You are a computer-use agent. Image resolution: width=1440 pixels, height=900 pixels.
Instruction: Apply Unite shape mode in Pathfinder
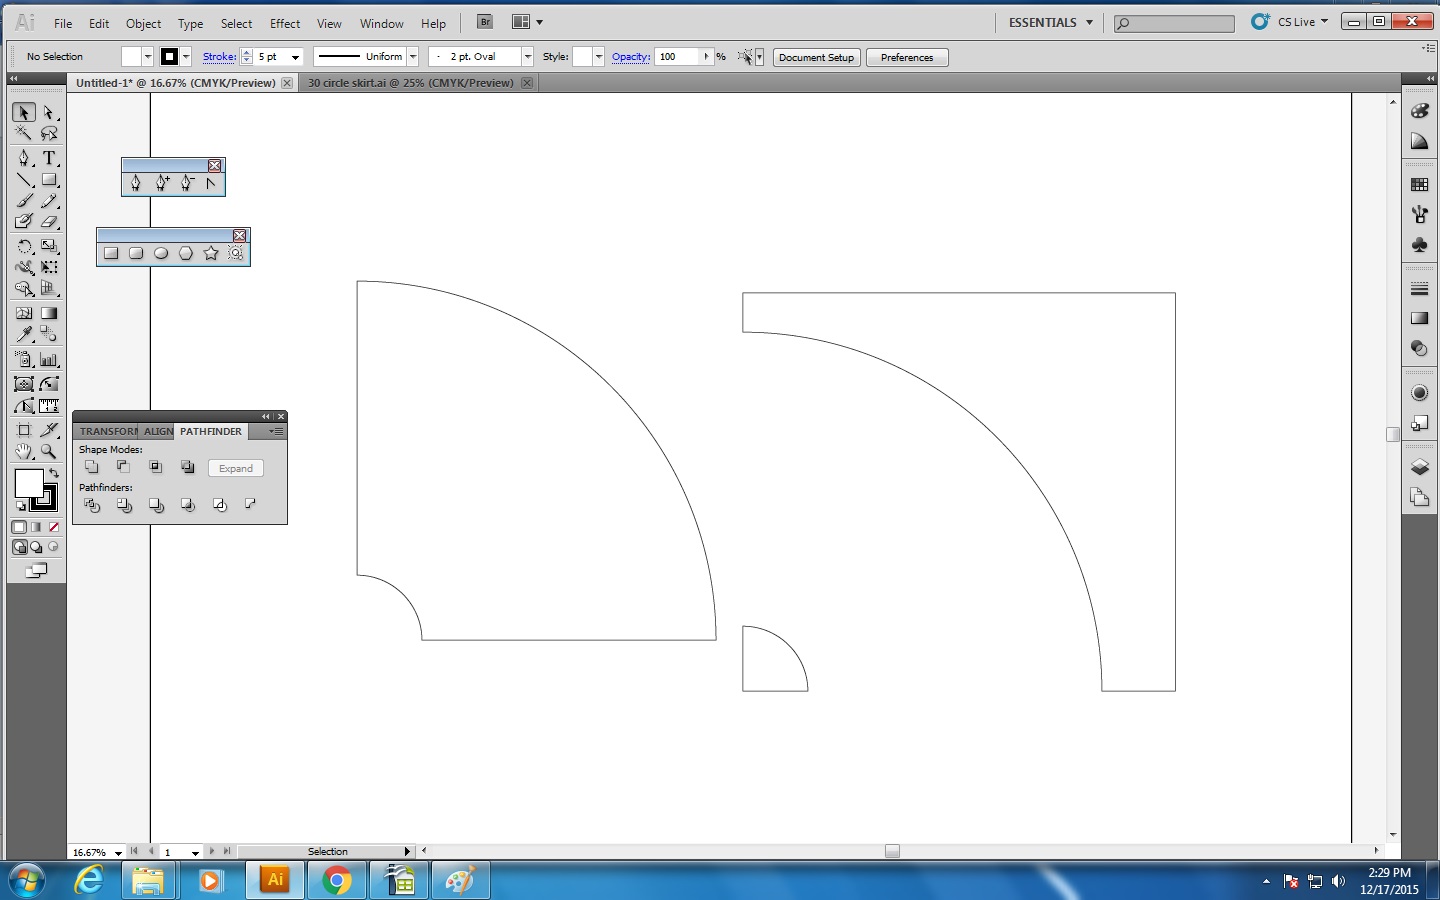click(92, 467)
